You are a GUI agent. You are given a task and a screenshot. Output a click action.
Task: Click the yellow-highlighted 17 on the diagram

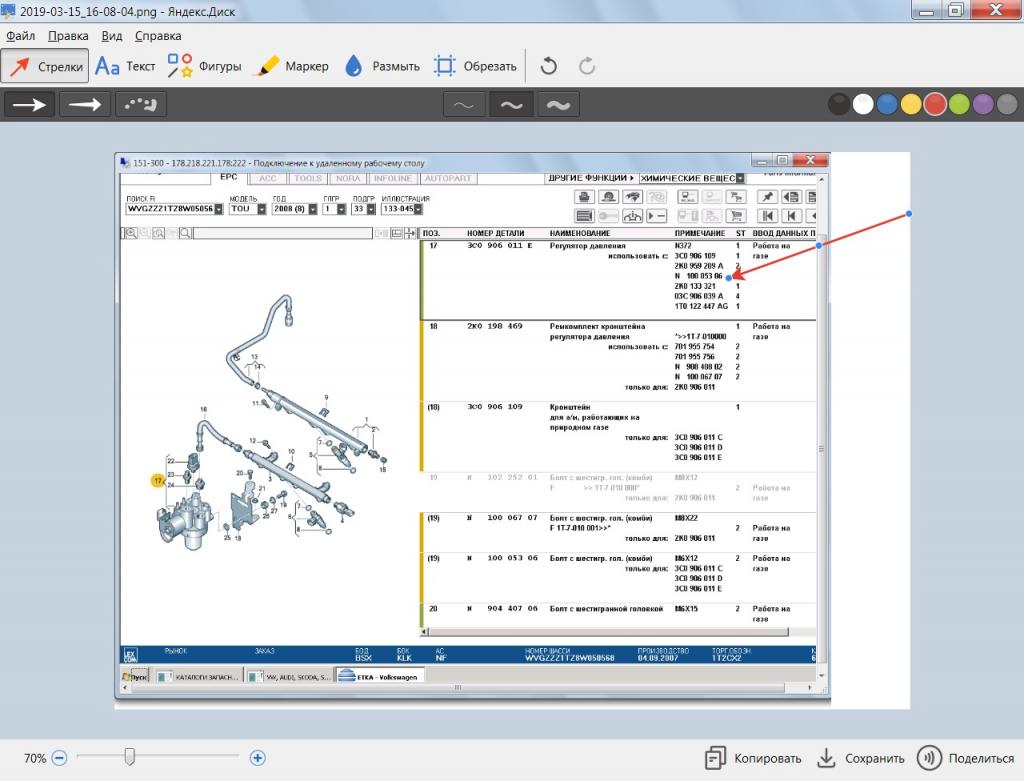coord(157,481)
